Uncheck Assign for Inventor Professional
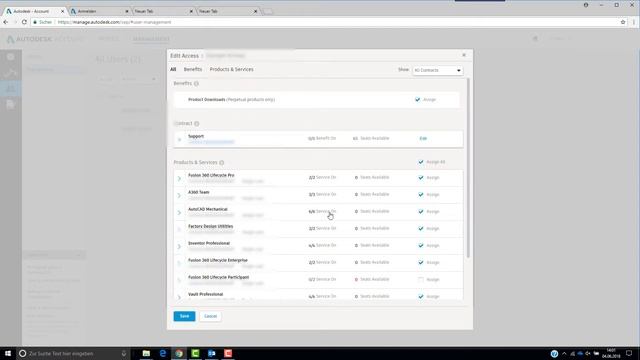 (x=421, y=245)
